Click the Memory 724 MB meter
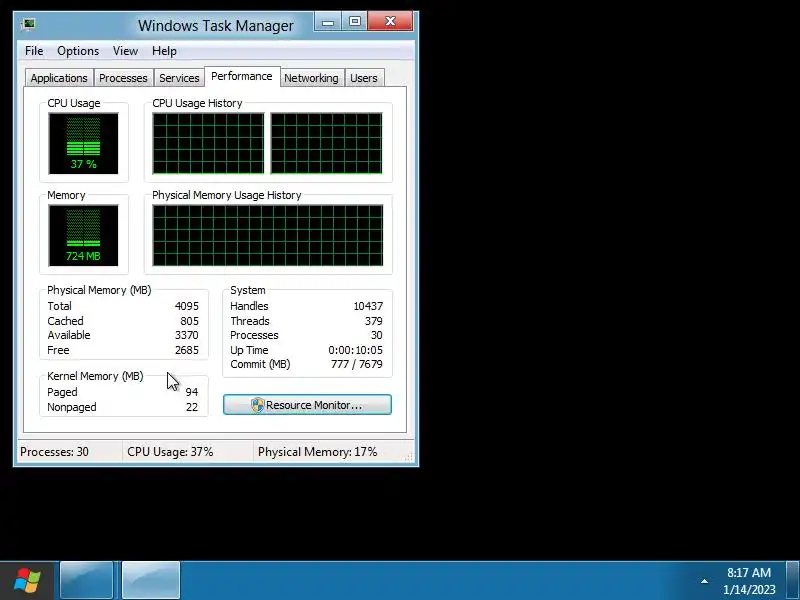Viewport: 800px width, 600px height. tap(83, 235)
